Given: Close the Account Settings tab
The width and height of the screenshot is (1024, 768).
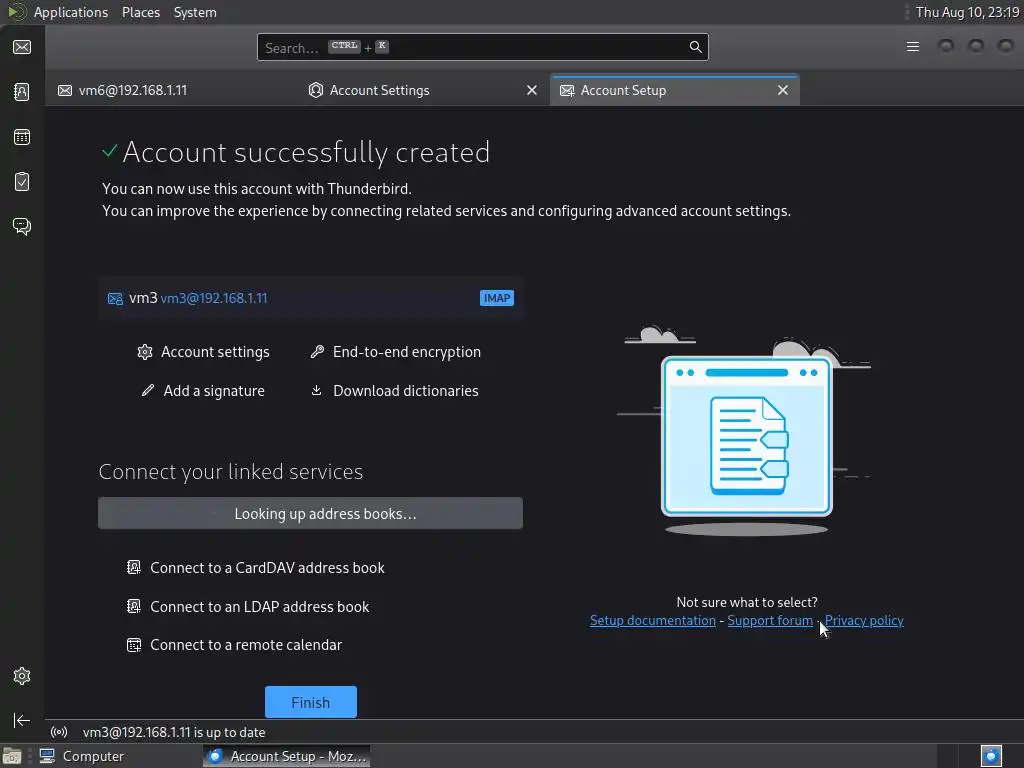Looking at the screenshot, I should coord(532,90).
